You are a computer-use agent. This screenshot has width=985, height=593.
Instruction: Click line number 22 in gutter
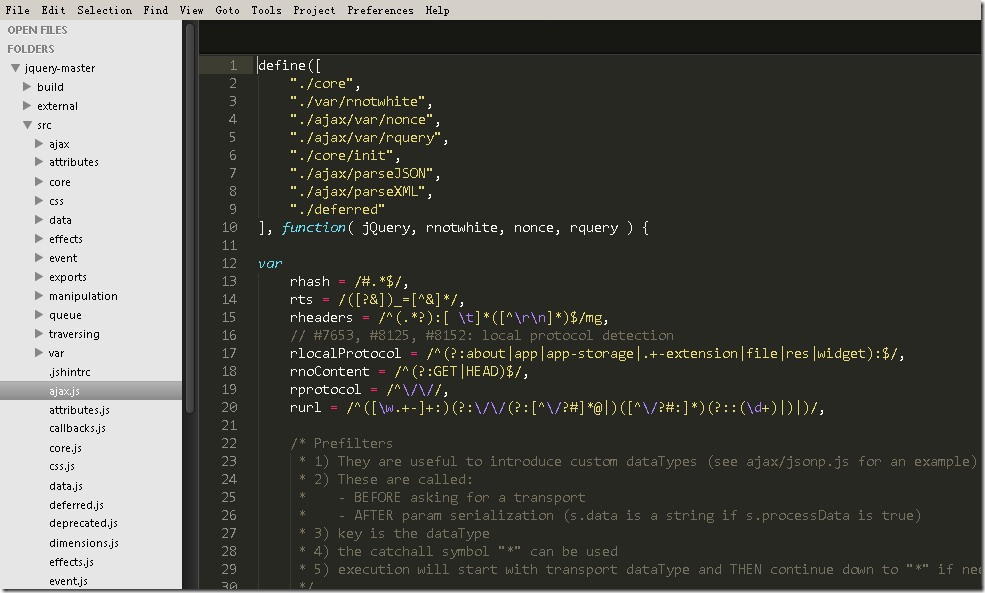pos(230,443)
